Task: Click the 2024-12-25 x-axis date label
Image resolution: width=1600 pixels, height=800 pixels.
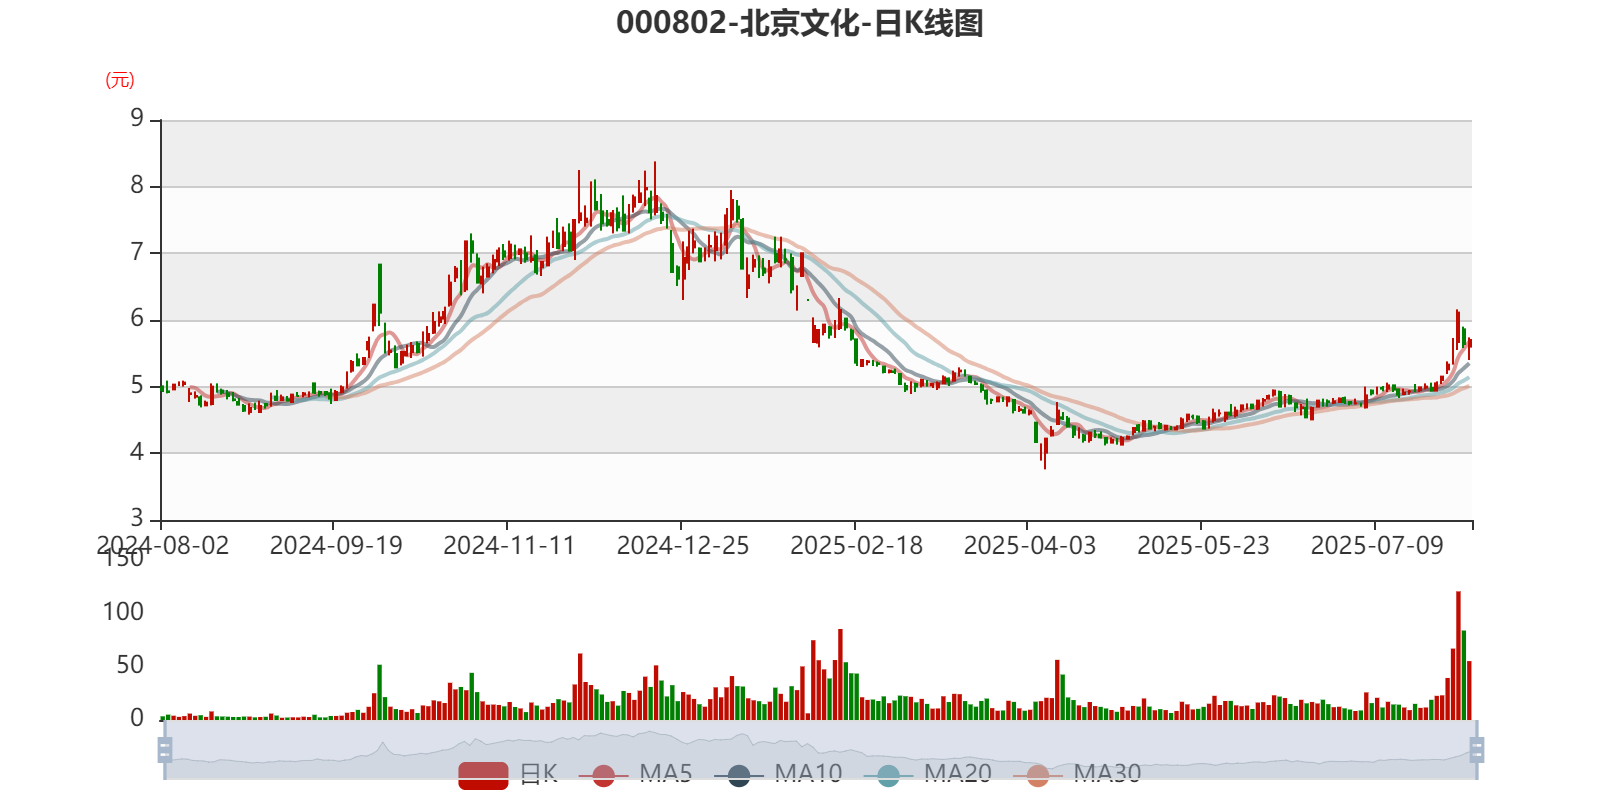Action: pyautogui.click(x=683, y=546)
